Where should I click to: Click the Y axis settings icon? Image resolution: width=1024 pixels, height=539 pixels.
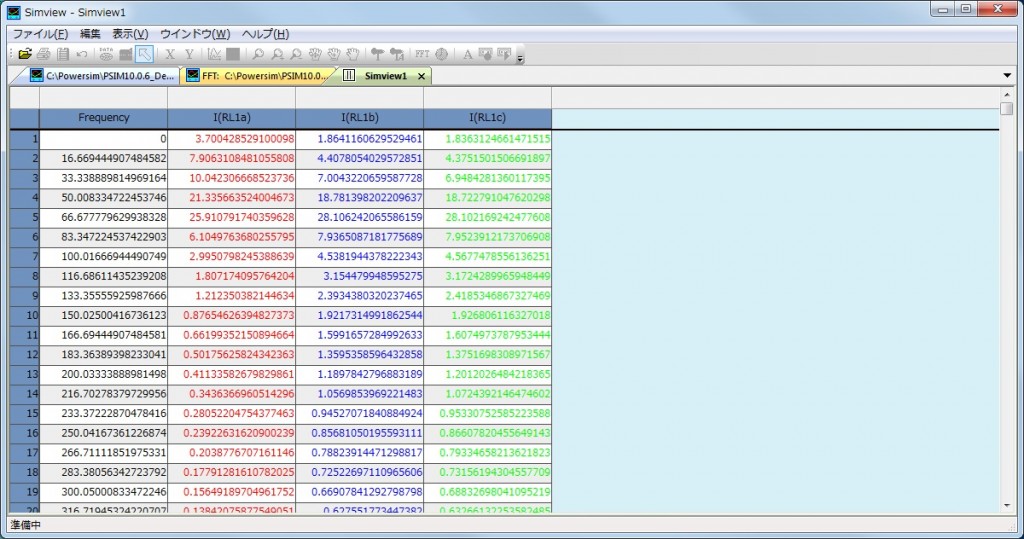(x=189, y=54)
